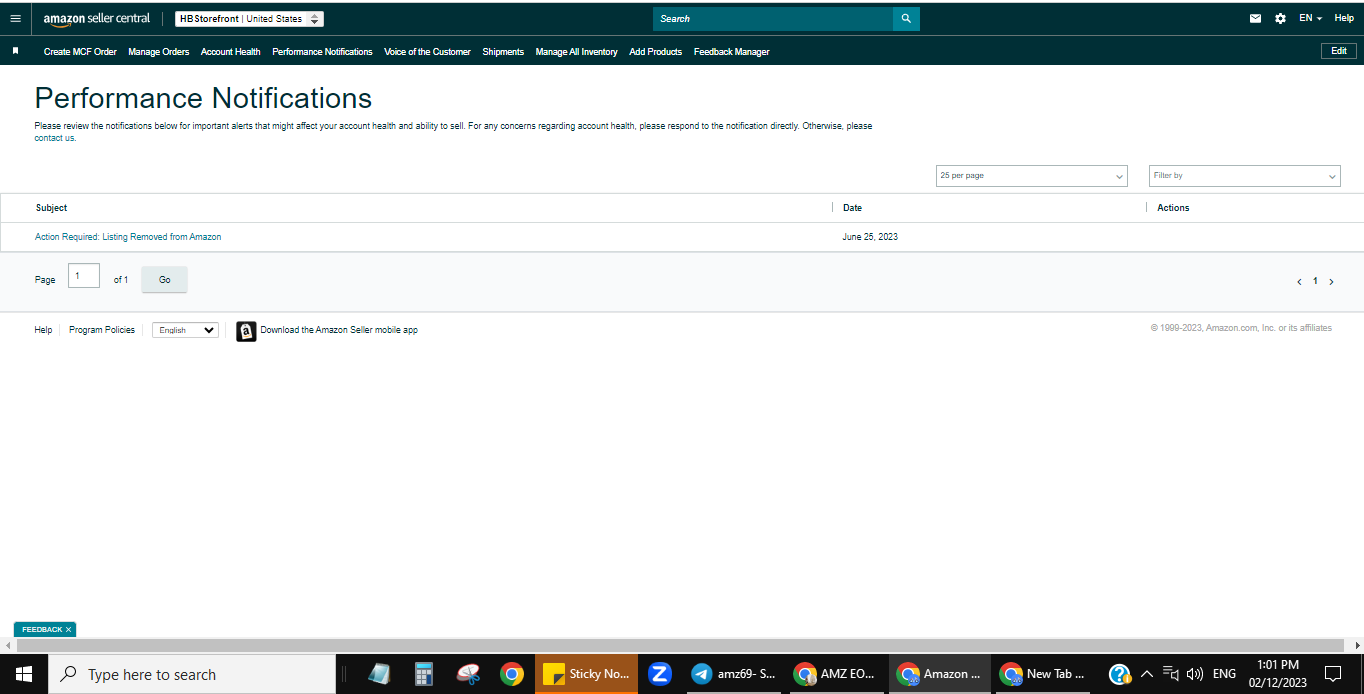Image resolution: width=1364 pixels, height=694 pixels.
Task: Open the messages envelope icon
Action: 1256,18
